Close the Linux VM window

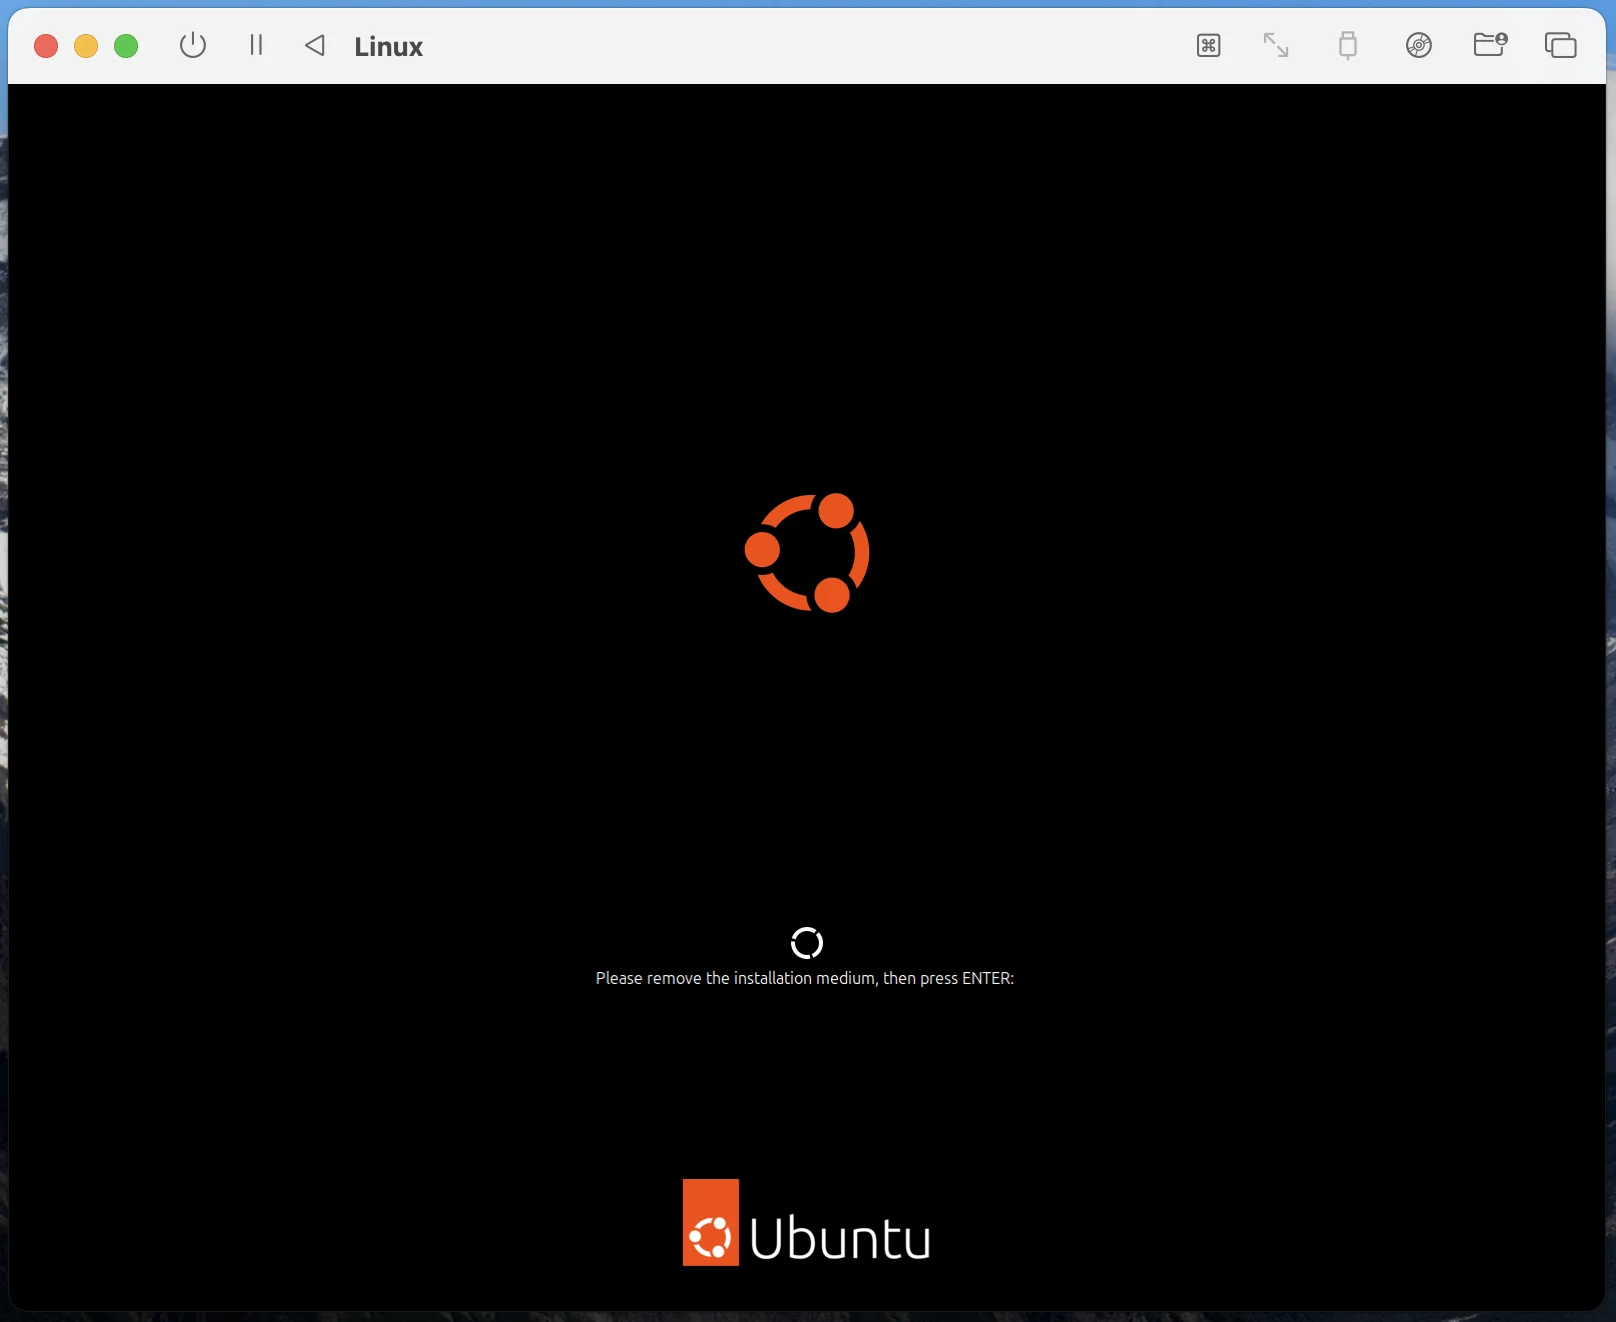coord(46,46)
